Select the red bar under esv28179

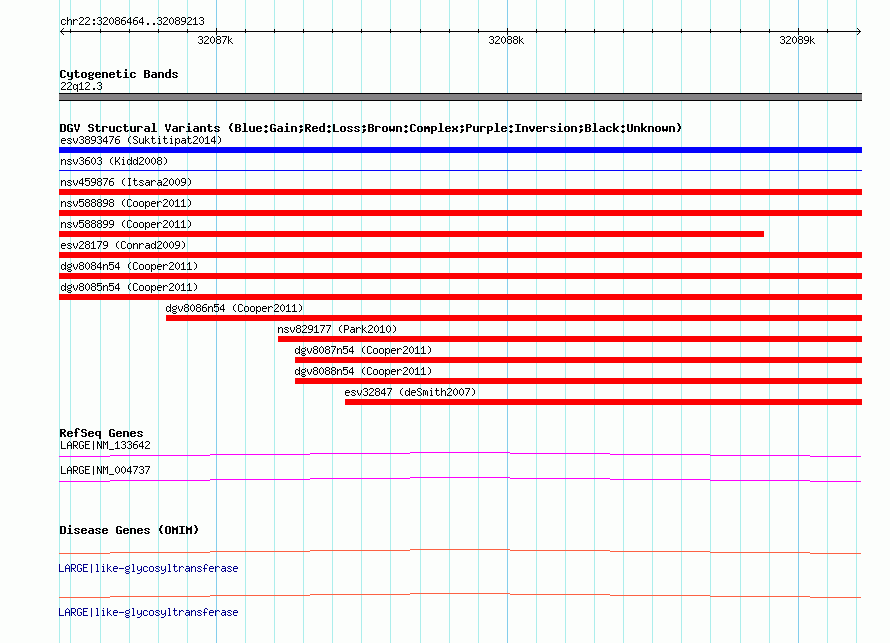[x=460, y=255]
